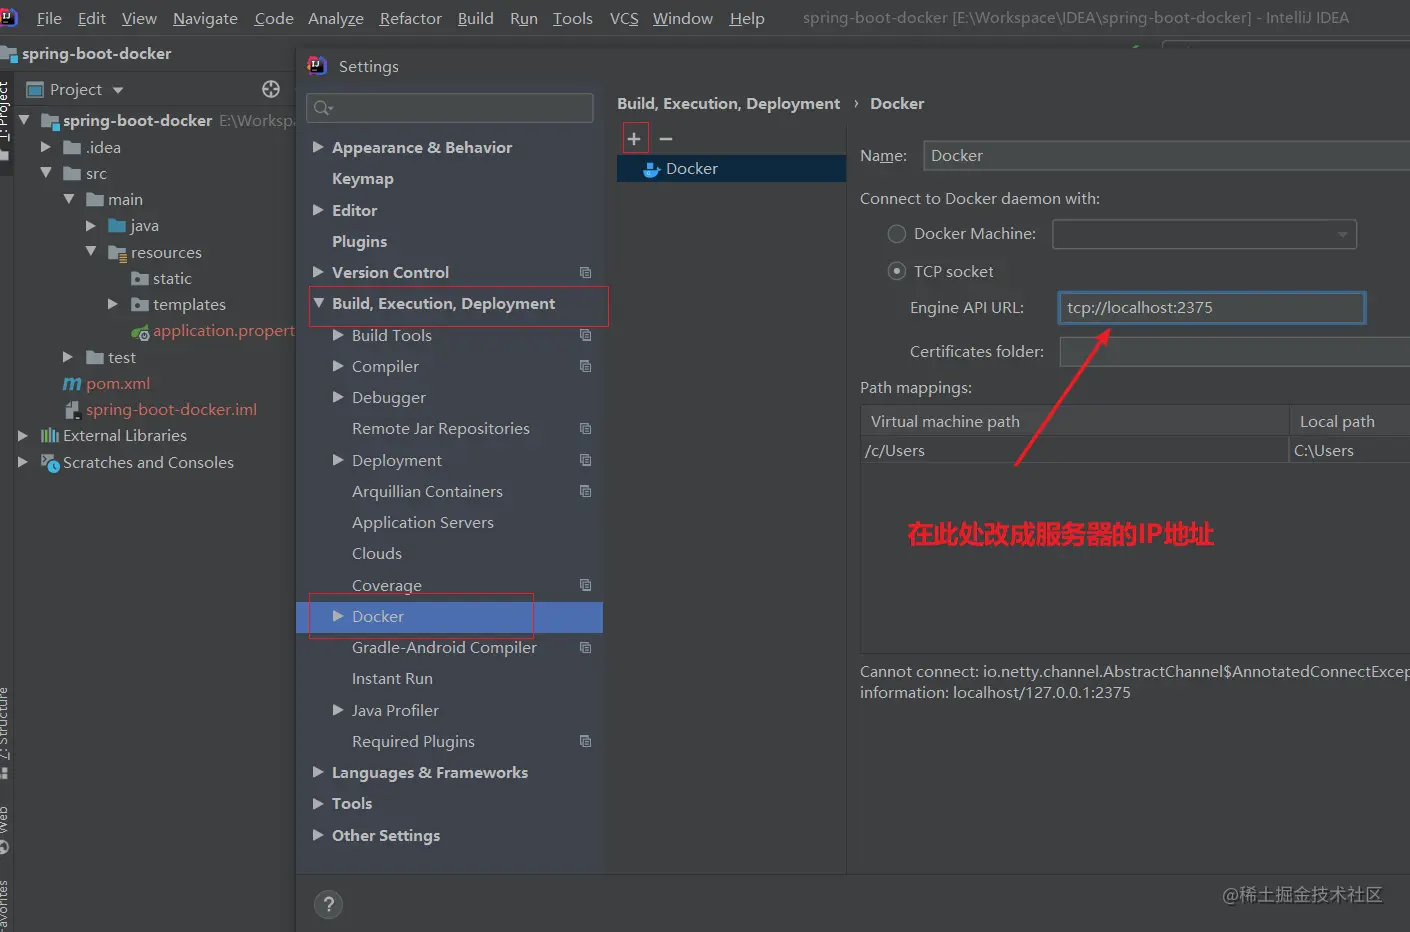Open the VCS menu
The height and width of the screenshot is (932, 1410).
(x=624, y=18)
